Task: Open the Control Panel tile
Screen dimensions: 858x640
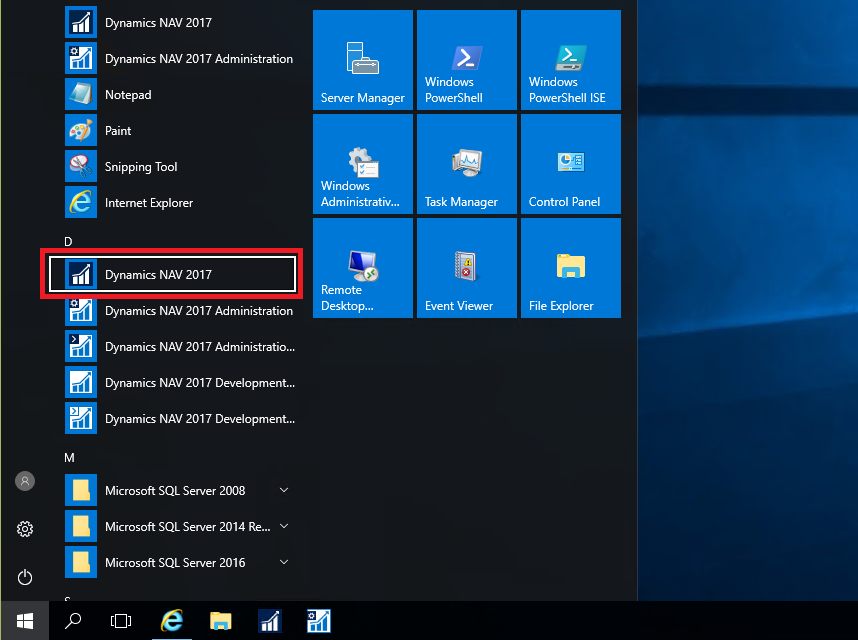Action: [571, 164]
